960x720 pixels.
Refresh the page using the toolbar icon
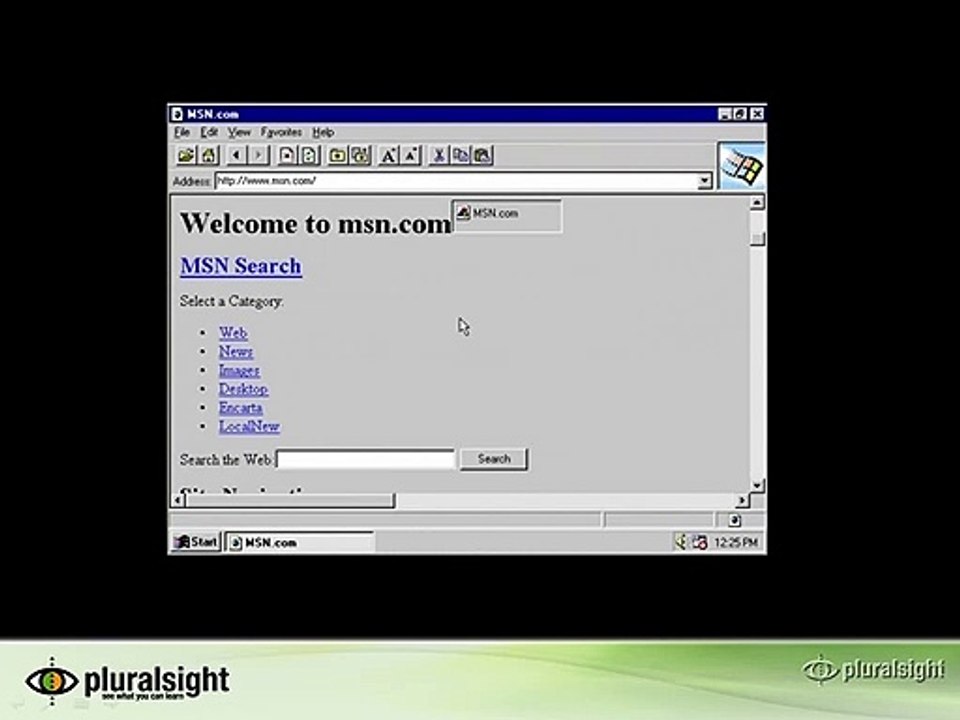[x=309, y=156]
